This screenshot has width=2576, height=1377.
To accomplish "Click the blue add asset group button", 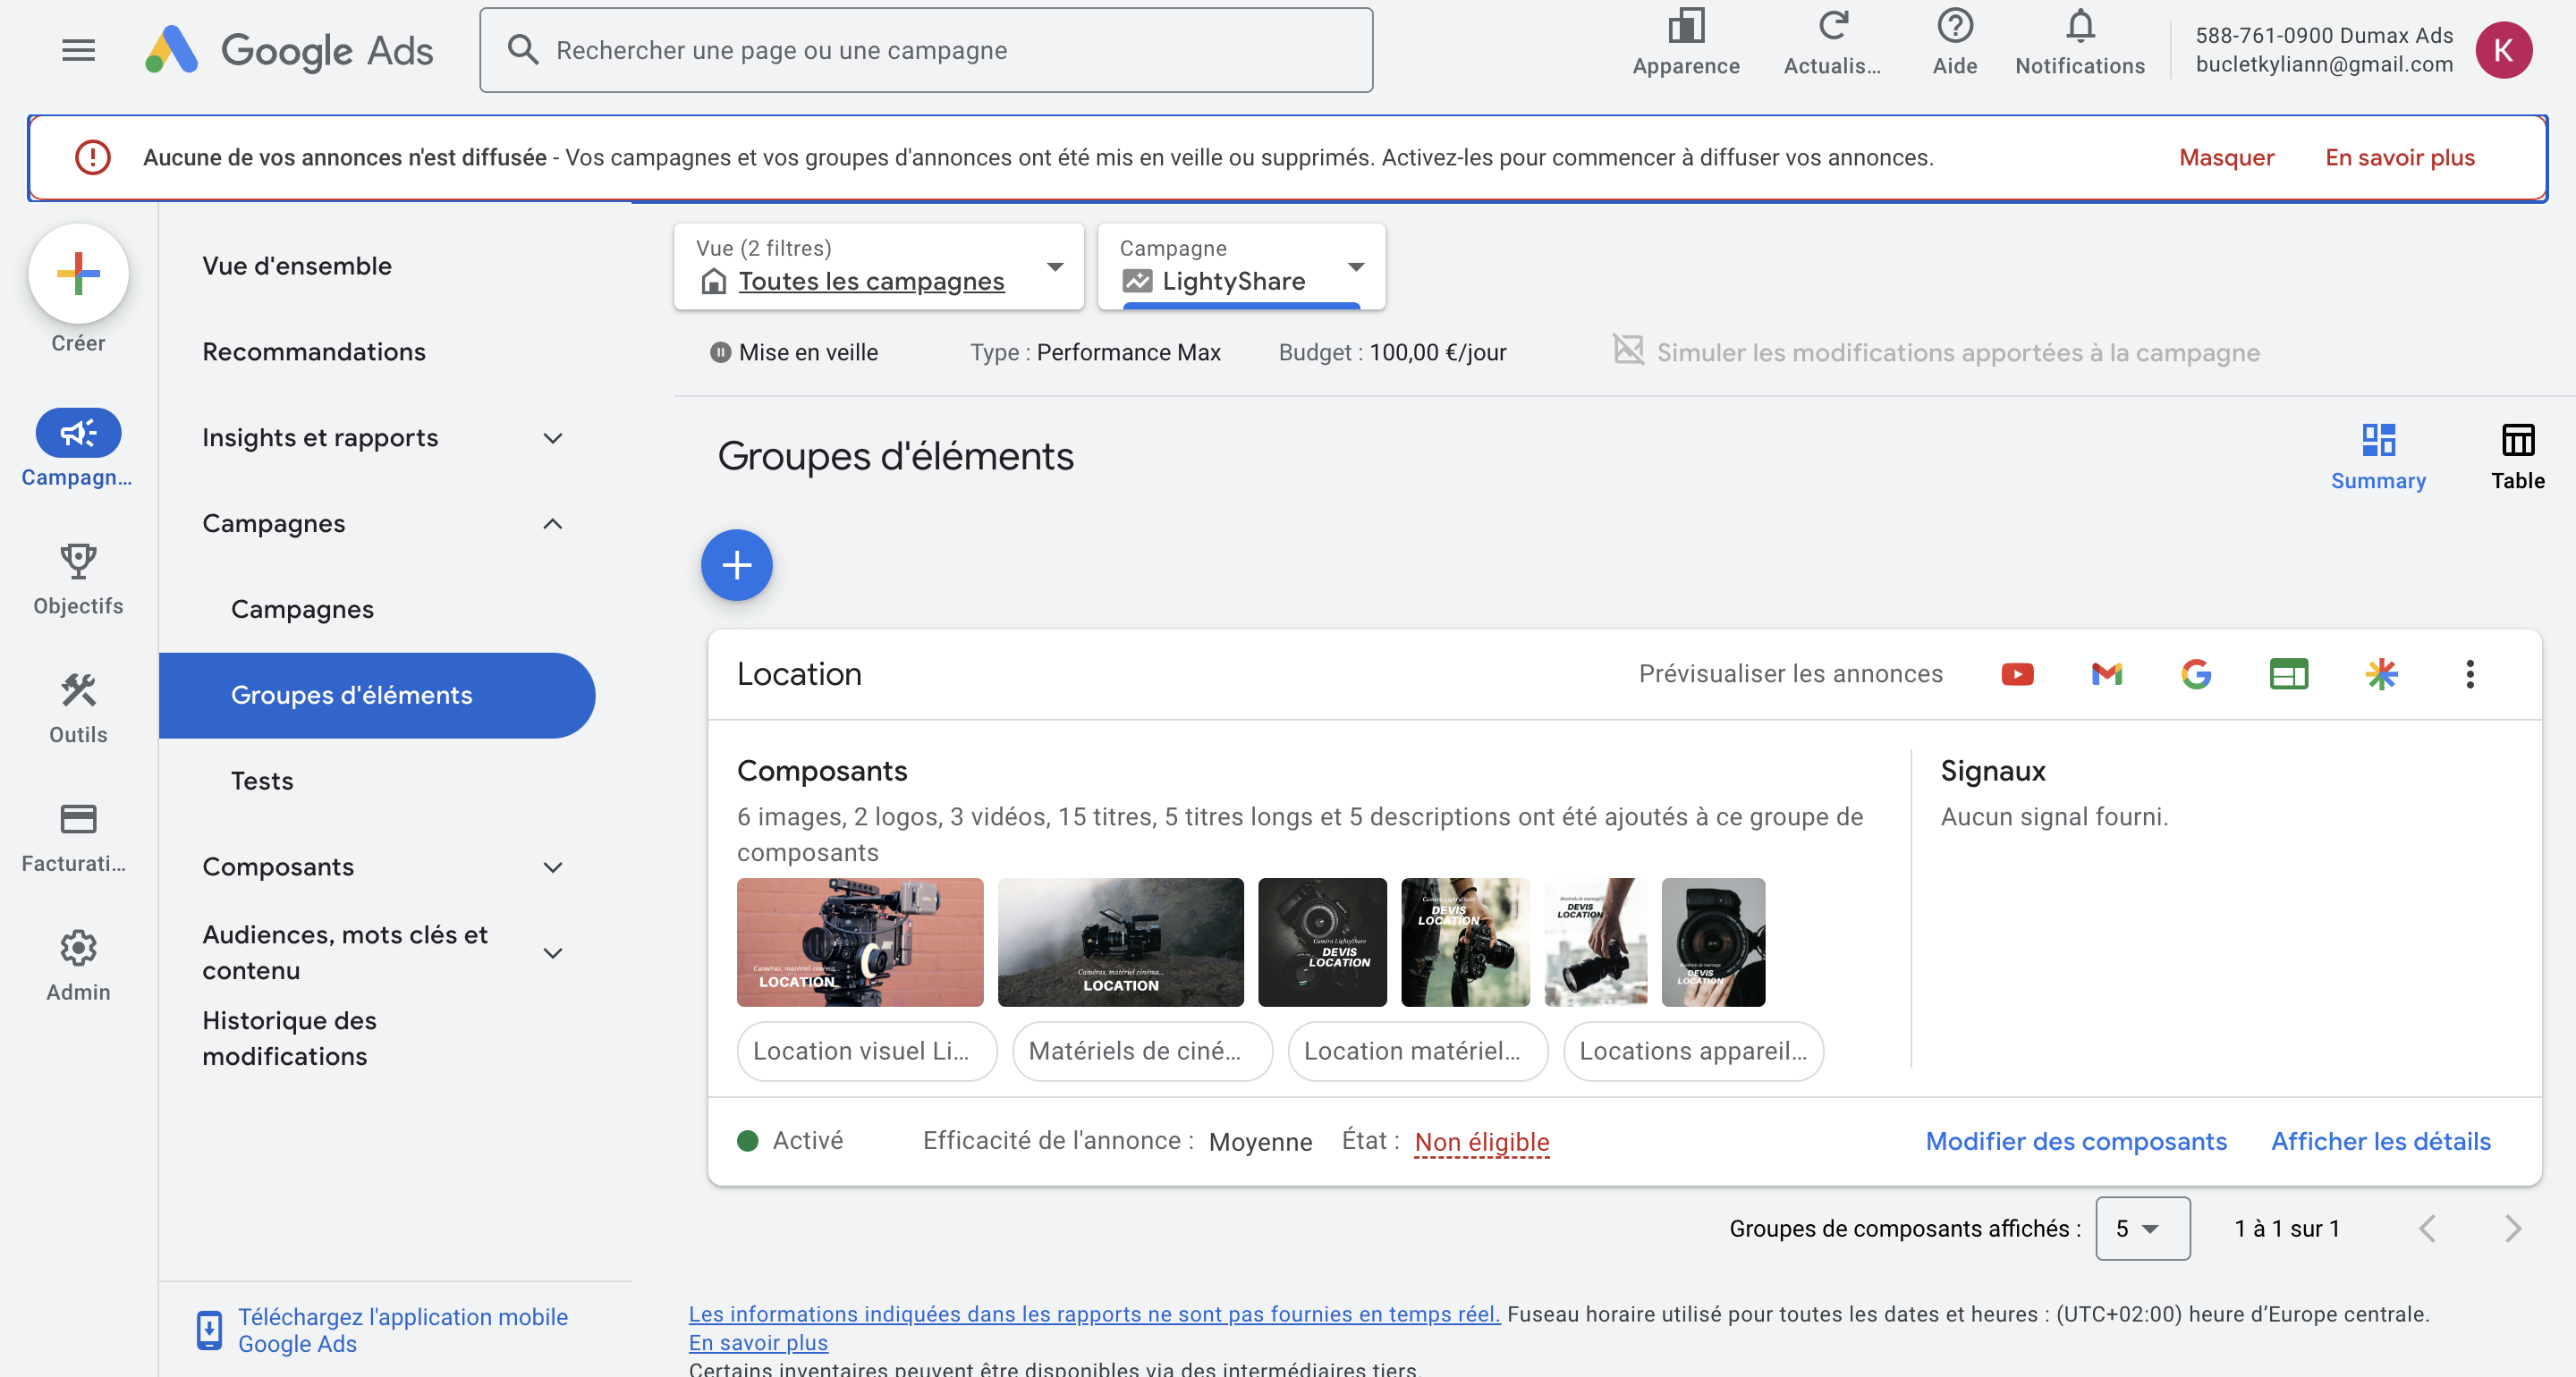I will tap(736, 565).
